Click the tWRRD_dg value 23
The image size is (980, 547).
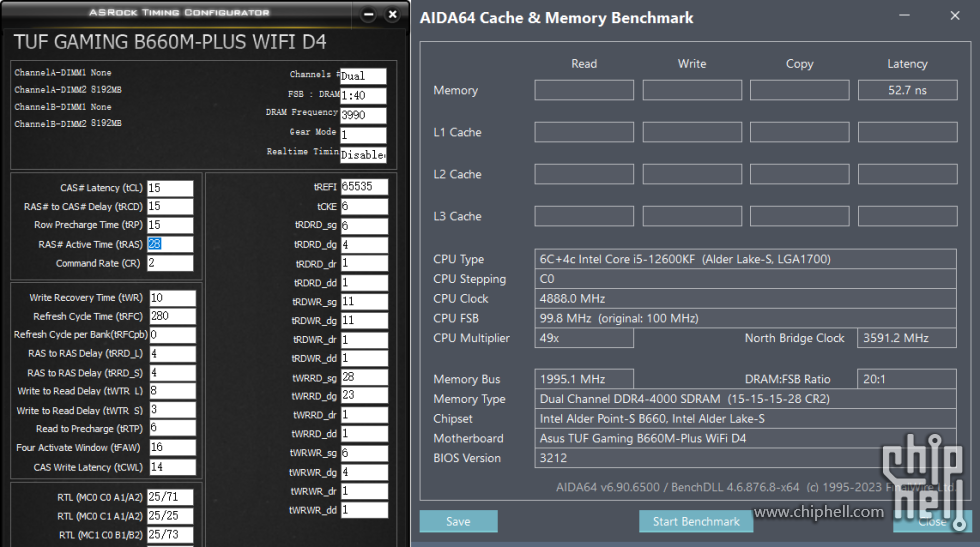[364, 396]
